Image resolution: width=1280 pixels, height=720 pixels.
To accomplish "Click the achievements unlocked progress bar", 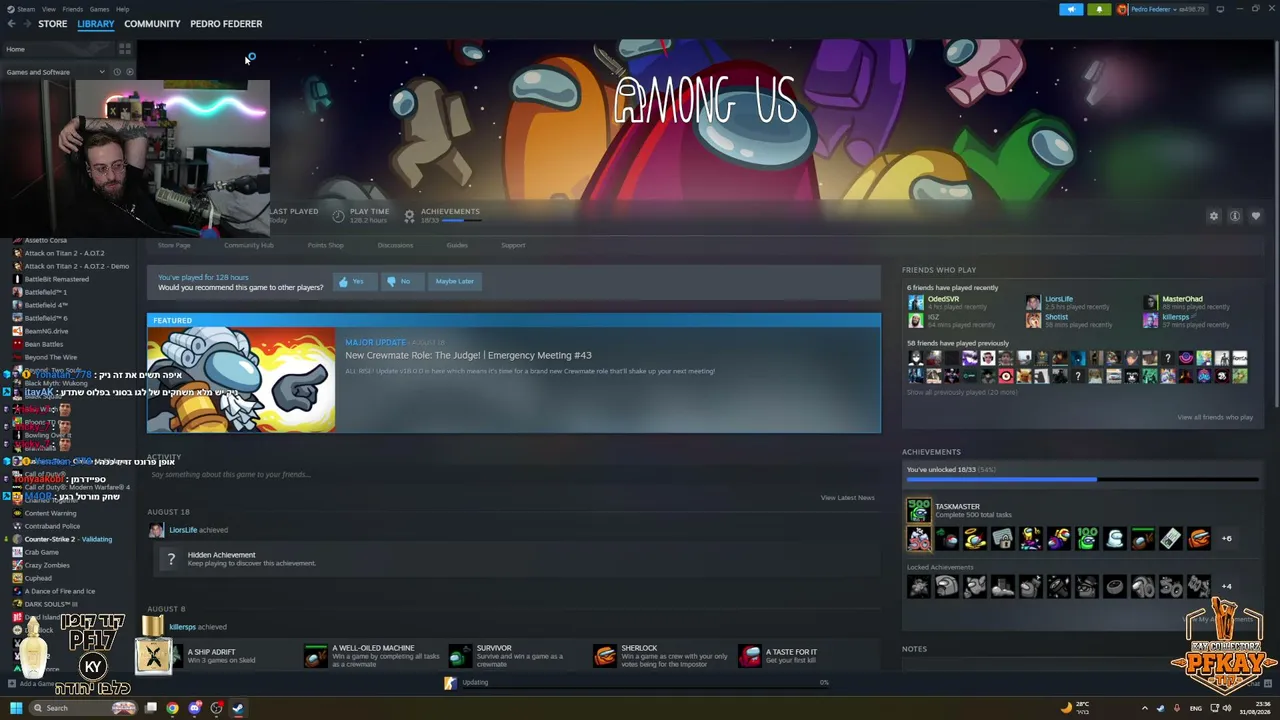I will (1082, 480).
